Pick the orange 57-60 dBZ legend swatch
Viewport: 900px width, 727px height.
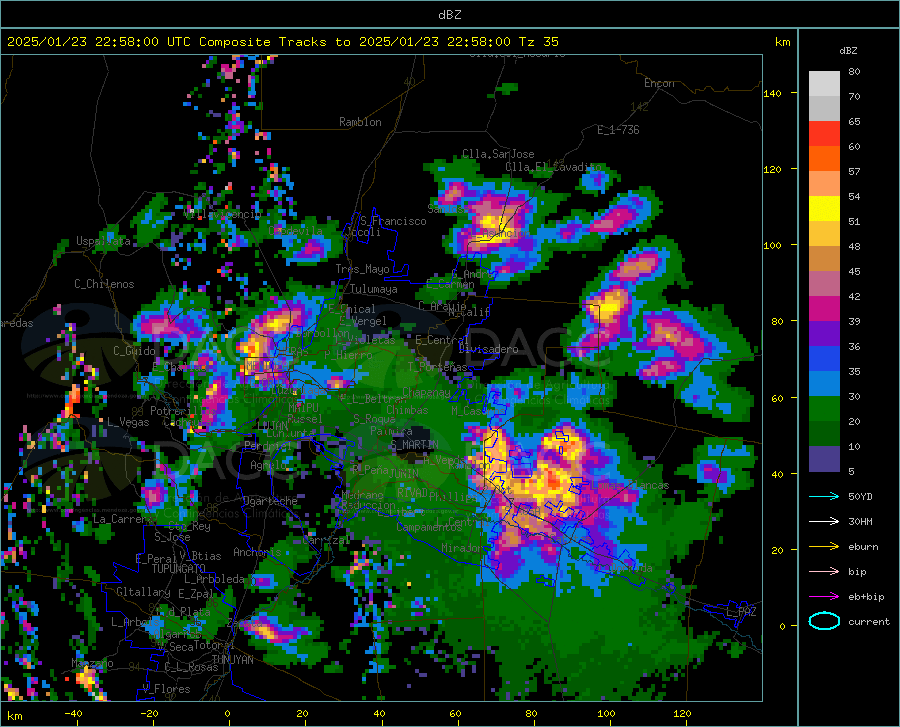[x=824, y=159]
